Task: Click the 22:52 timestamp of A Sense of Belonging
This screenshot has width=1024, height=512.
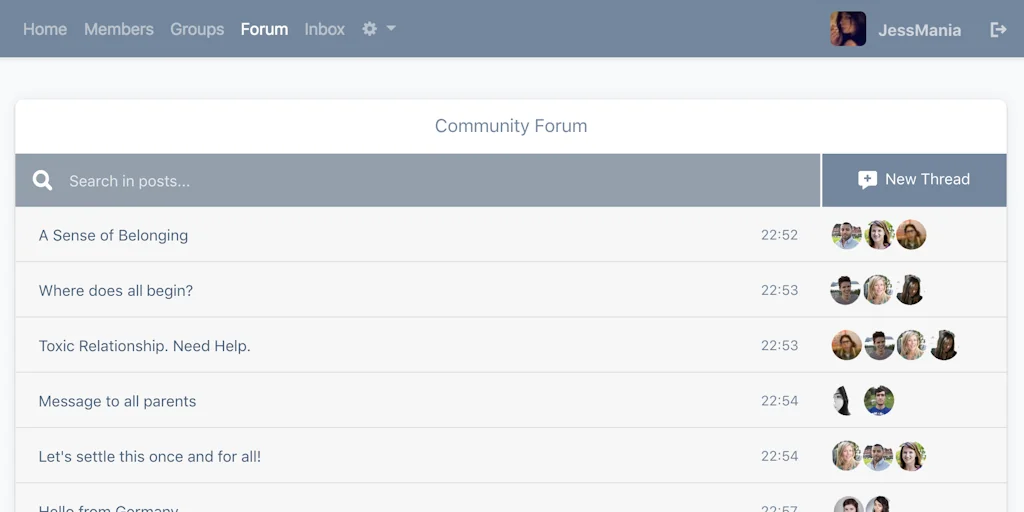Action: click(779, 235)
